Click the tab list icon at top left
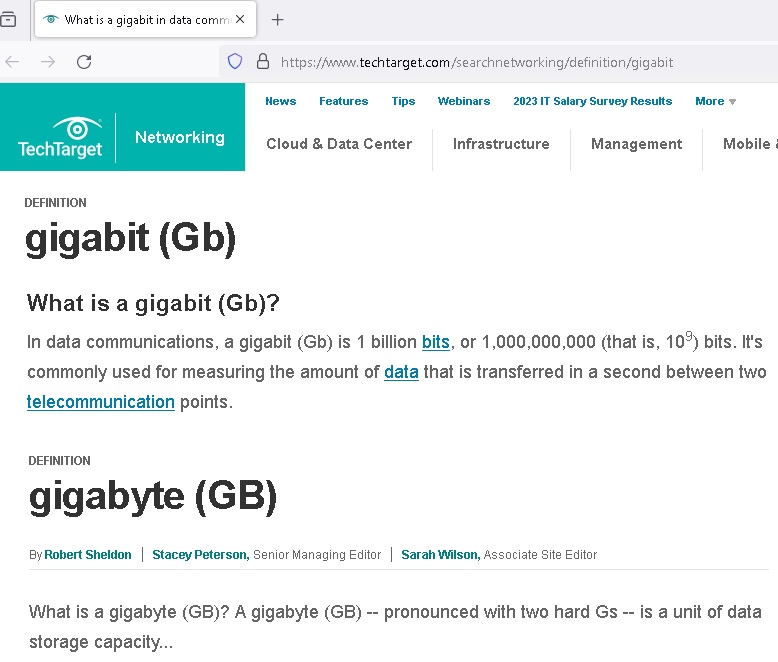The image size is (778, 662). (8, 20)
